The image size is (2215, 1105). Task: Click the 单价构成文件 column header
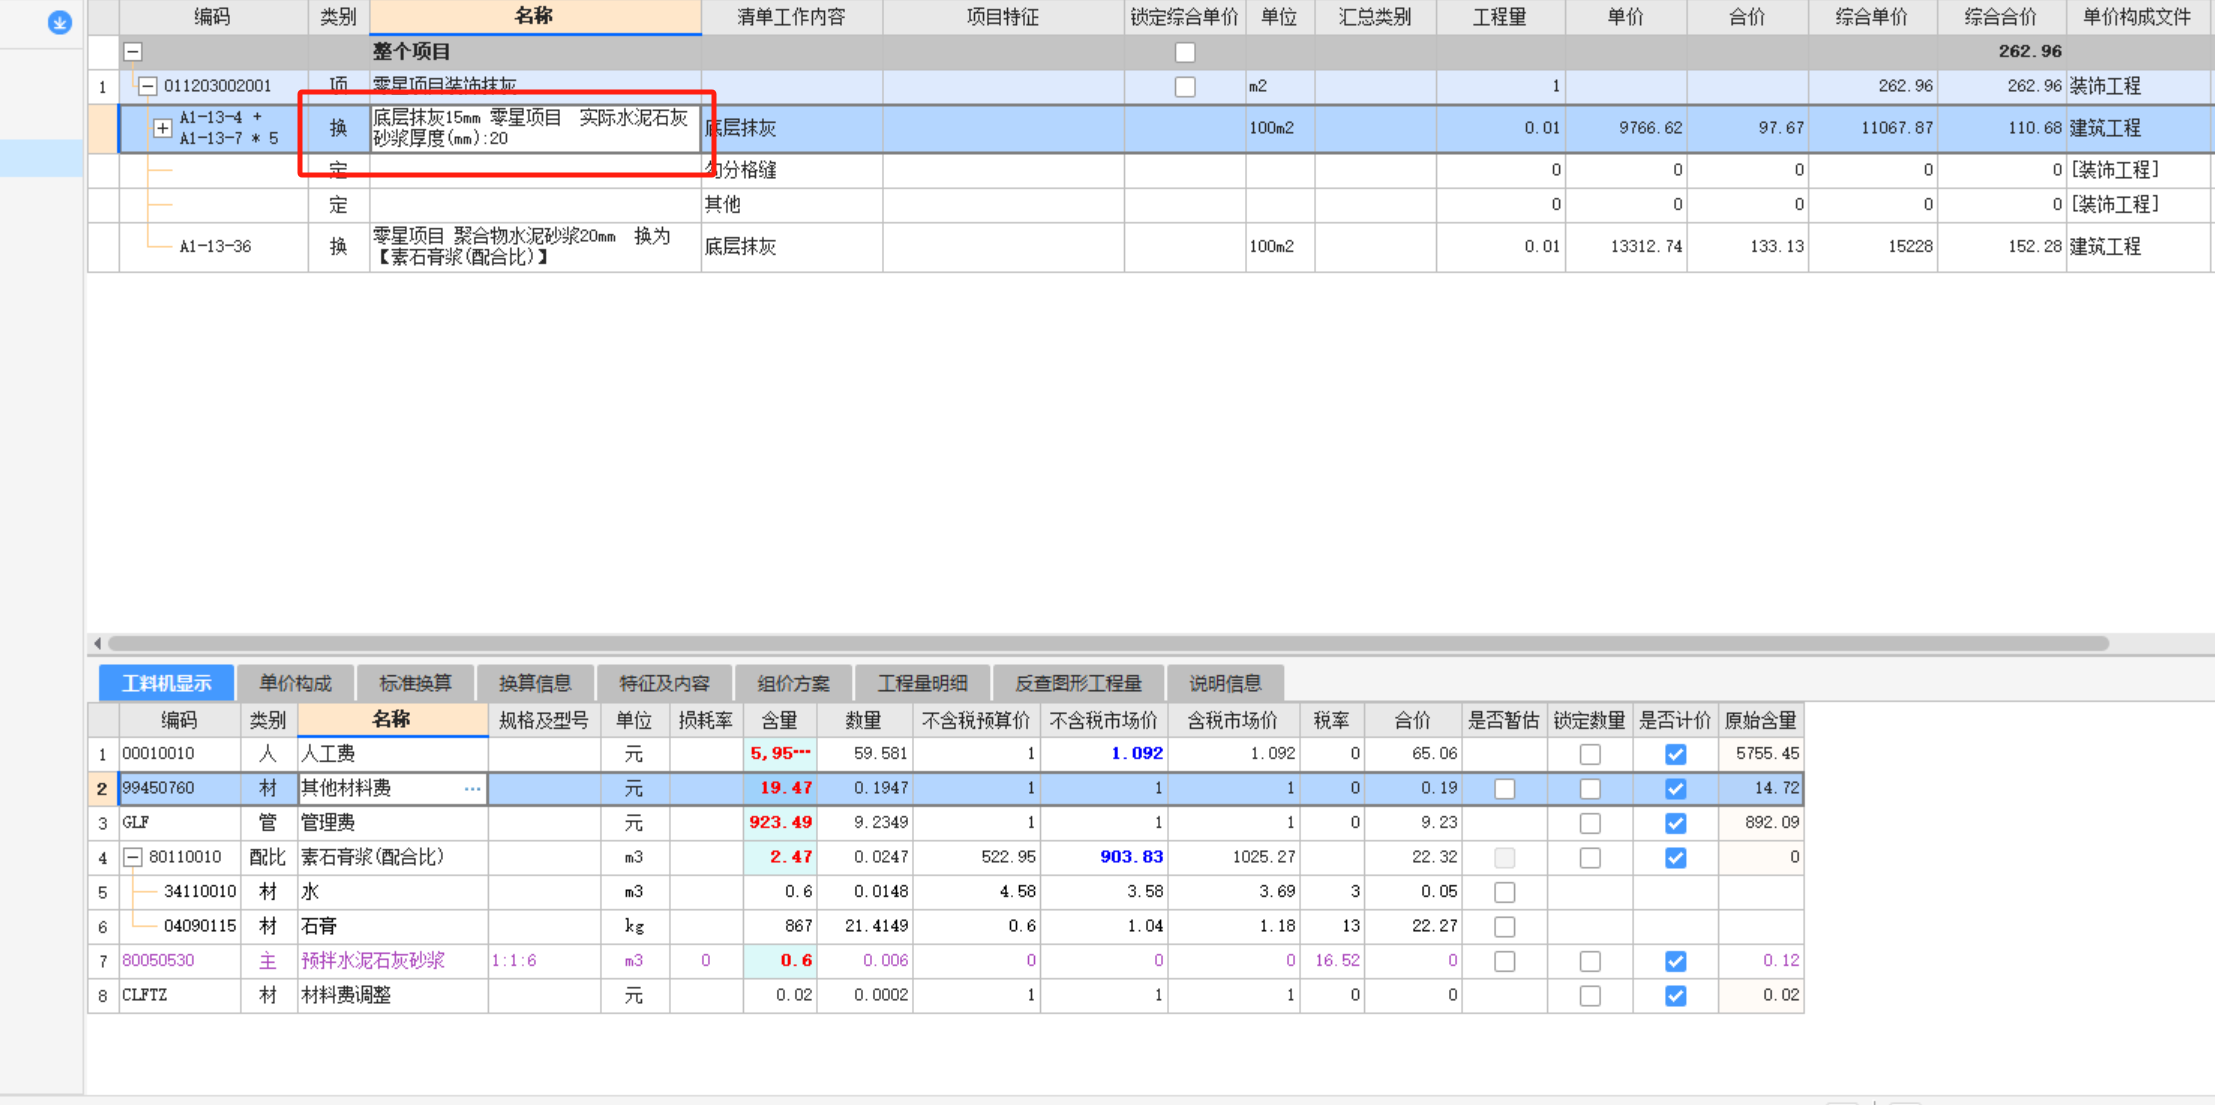point(2137,17)
